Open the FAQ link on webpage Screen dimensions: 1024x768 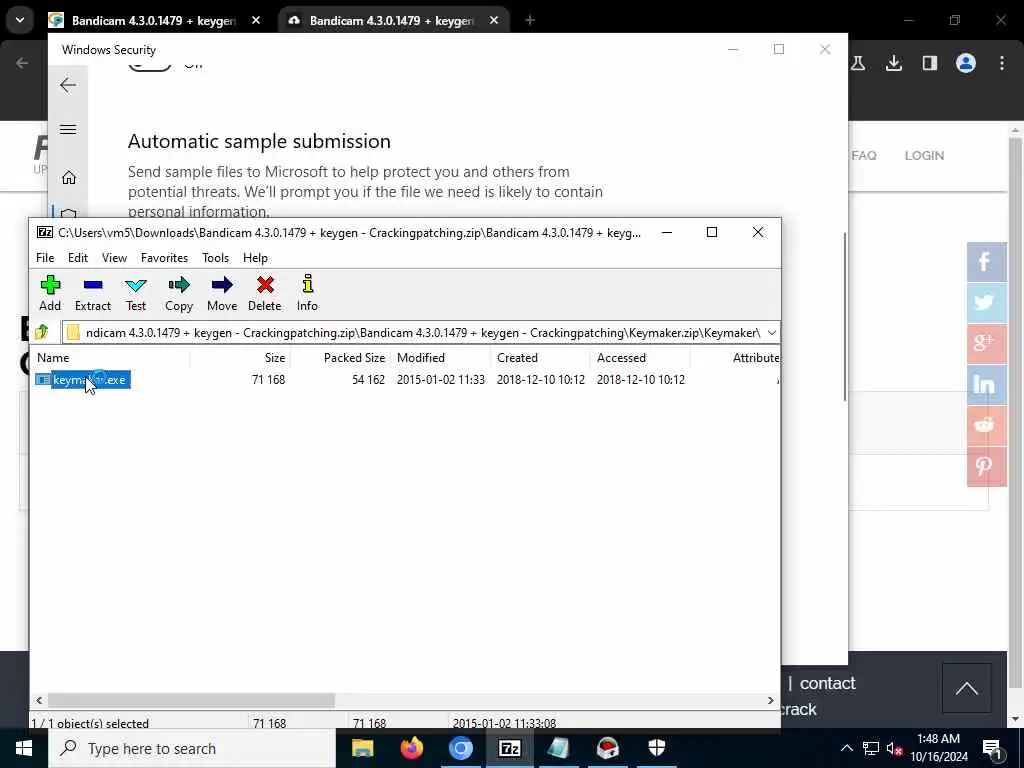pyautogui.click(x=863, y=155)
